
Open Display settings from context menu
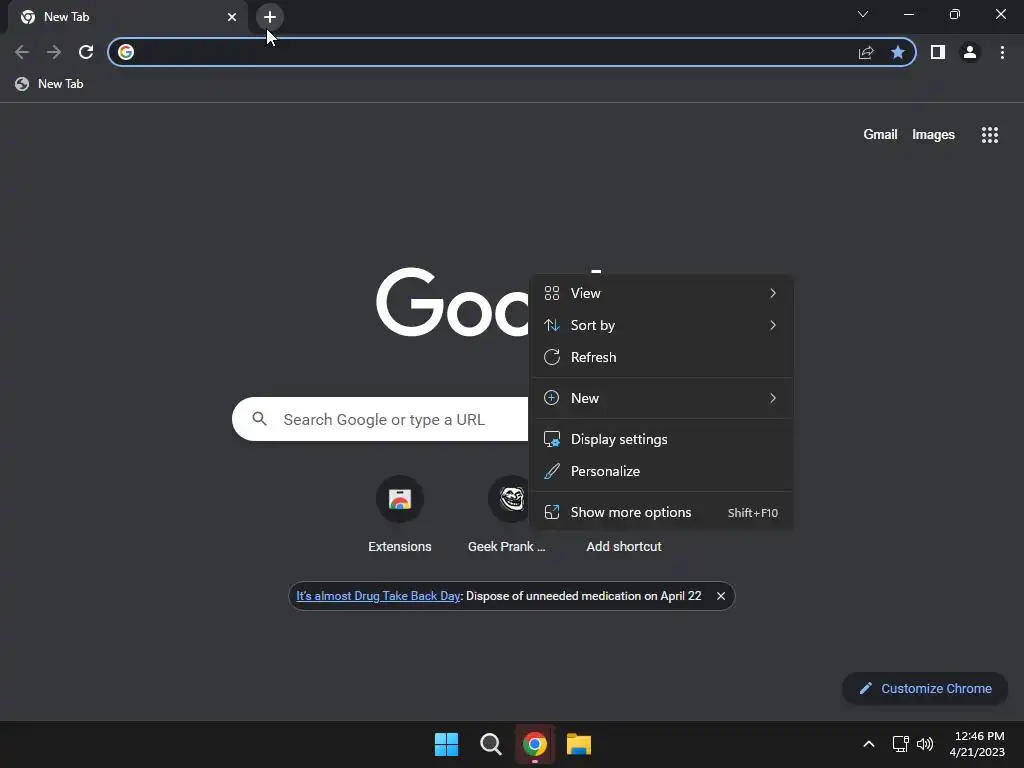click(x=662, y=439)
